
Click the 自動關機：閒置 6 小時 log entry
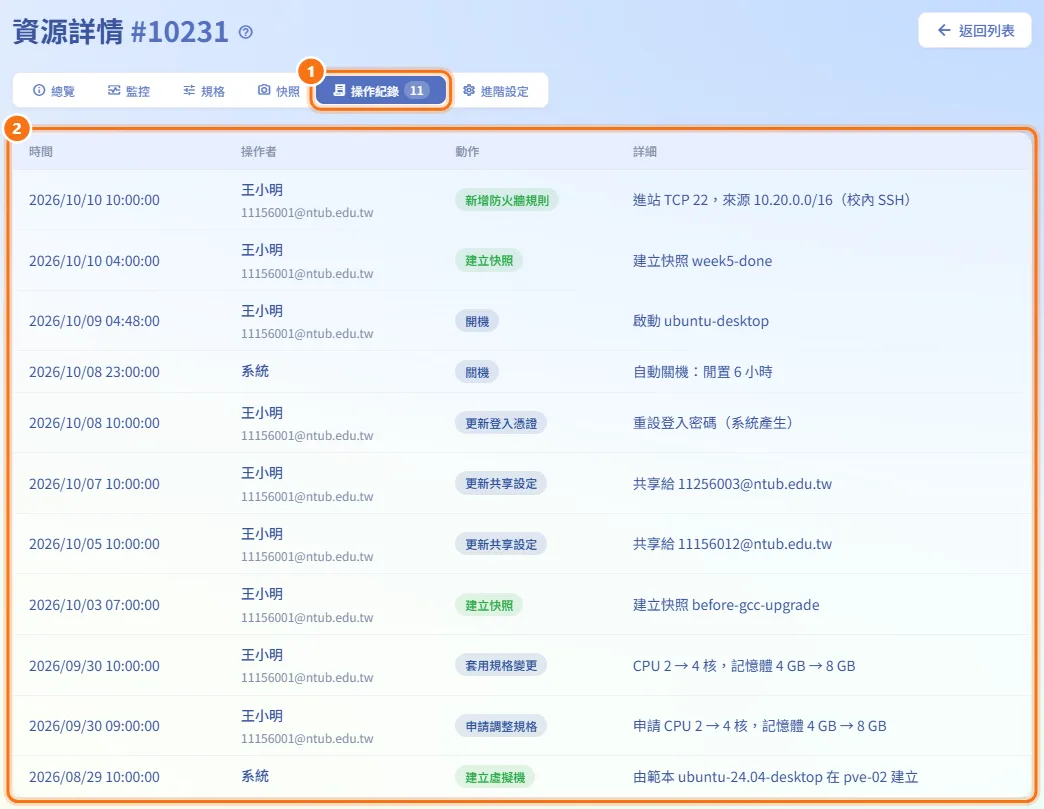point(702,372)
